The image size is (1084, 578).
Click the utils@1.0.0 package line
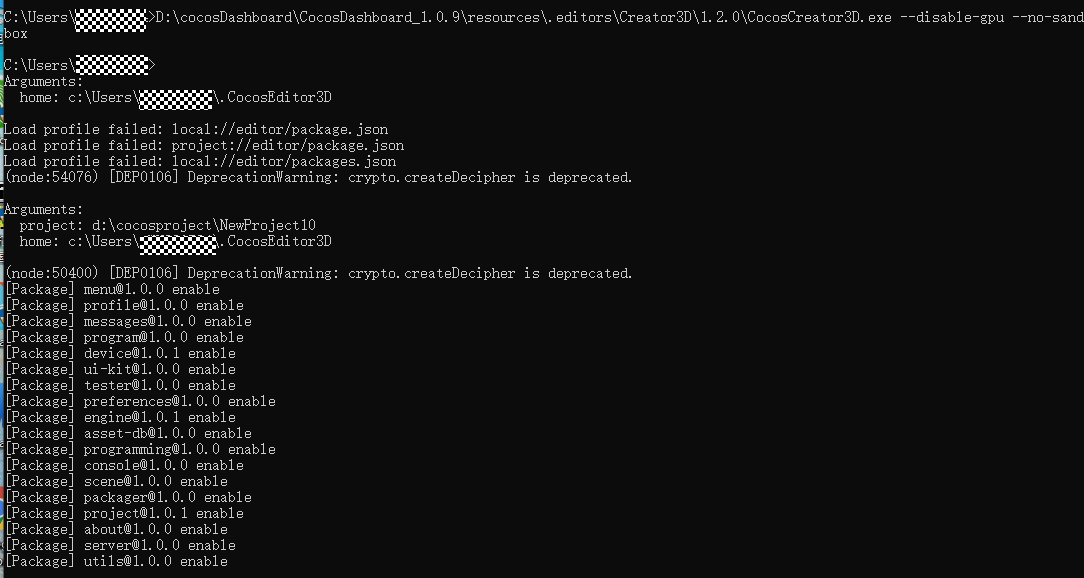pyautogui.click(x=116, y=561)
